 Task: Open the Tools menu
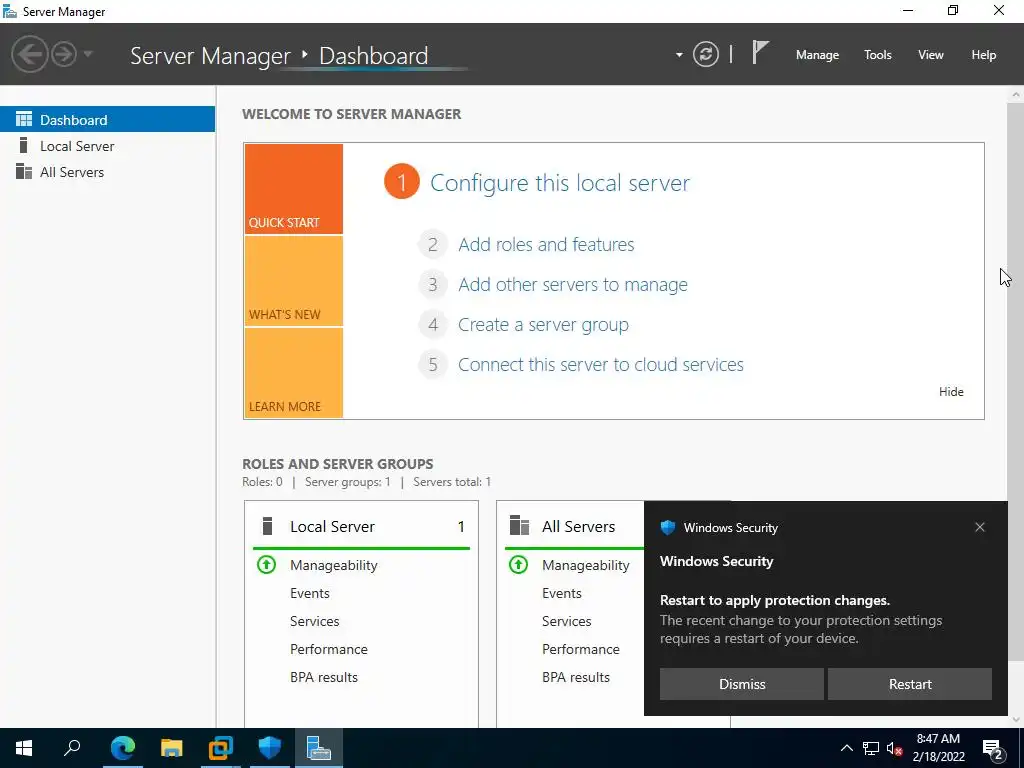click(x=877, y=55)
